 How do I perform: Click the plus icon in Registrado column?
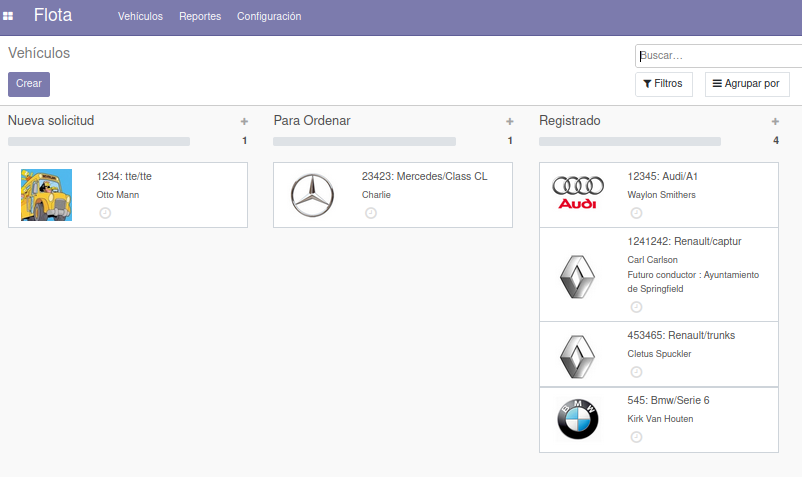775,121
